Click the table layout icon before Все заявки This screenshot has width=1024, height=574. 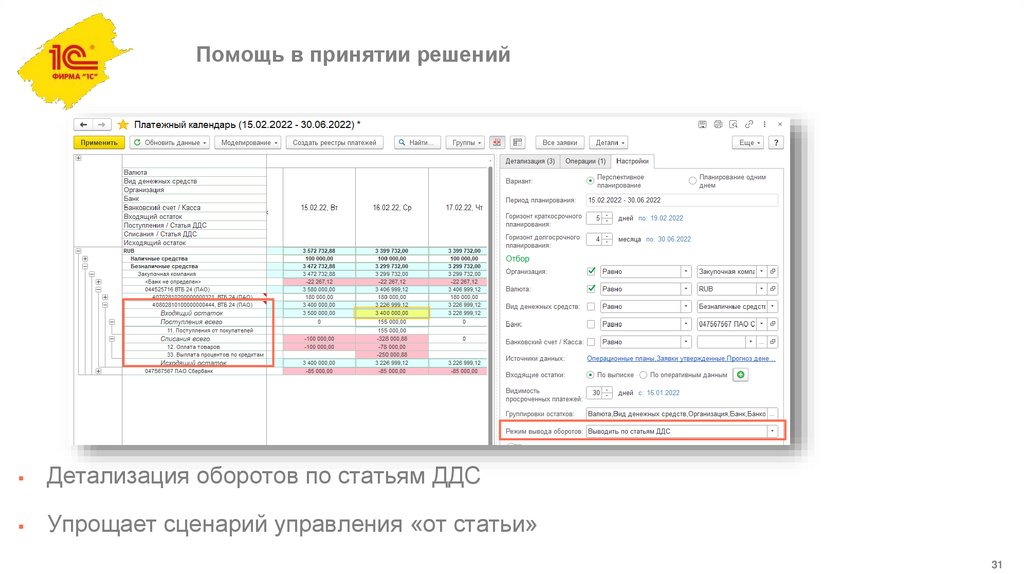point(518,142)
